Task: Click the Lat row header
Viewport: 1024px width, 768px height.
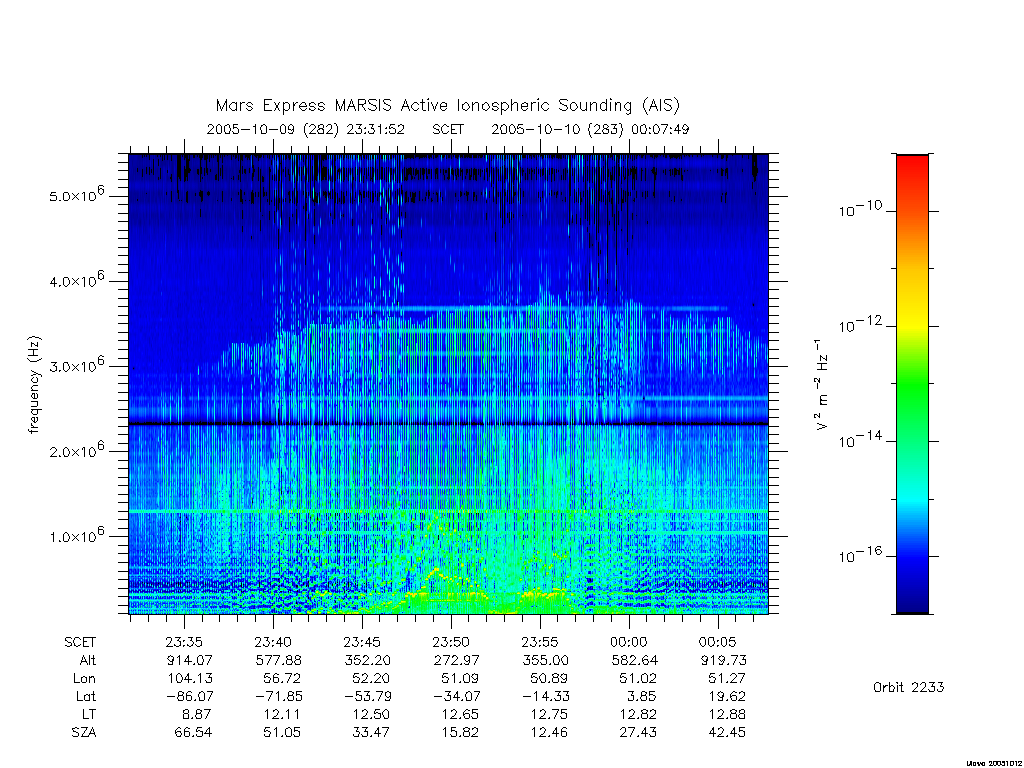Action: (x=86, y=697)
